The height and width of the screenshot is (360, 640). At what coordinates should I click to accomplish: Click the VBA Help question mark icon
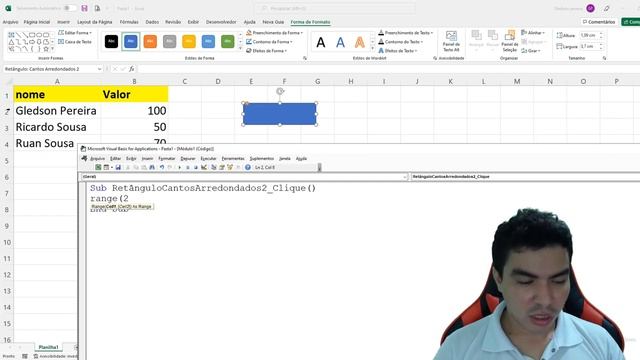point(248,167)
